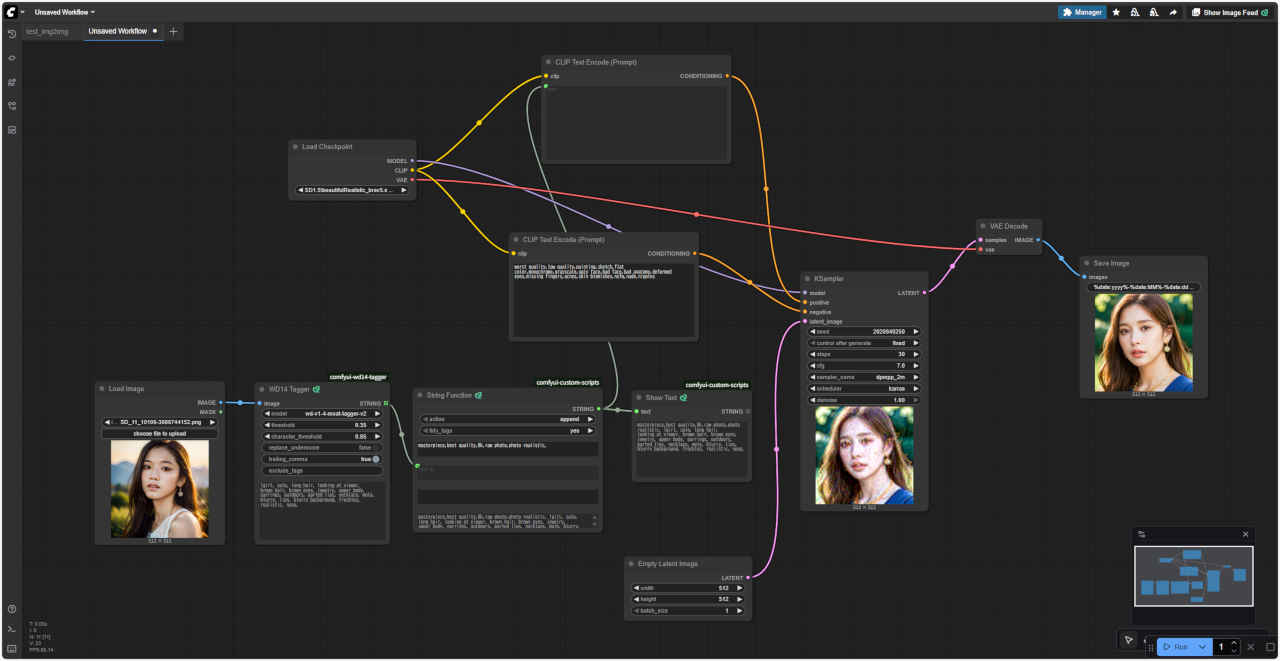Viewport: 1280px width, 661px height.
Task: Open sampler_name dropdown in KSampler
Action: tap(863, 377)
